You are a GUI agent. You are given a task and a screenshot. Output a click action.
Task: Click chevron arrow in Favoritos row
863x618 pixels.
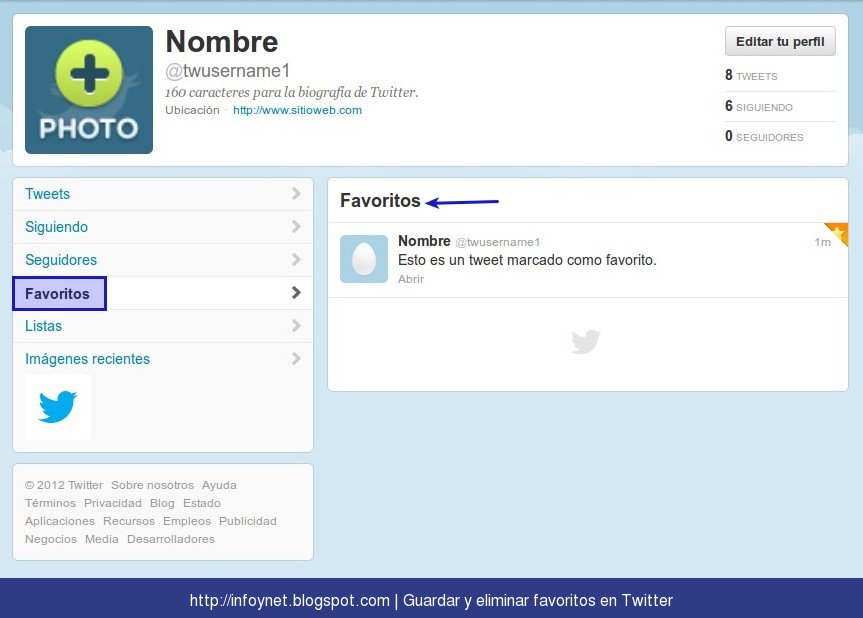click(x=296, y=293)
